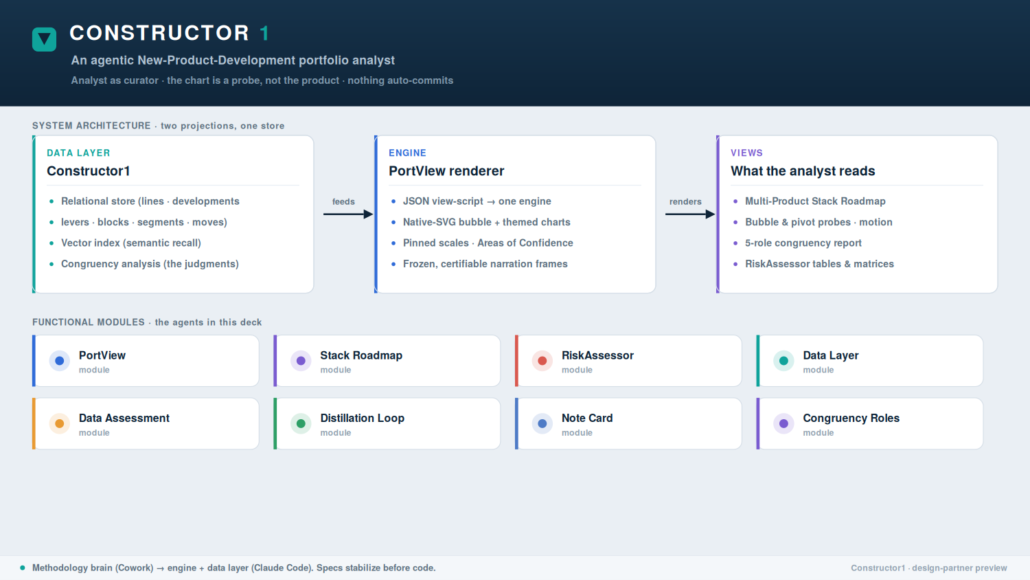Screen dimensions: 1030x580
Task: Open the RiskAssessor module card
Action: [x=629, y=361]
